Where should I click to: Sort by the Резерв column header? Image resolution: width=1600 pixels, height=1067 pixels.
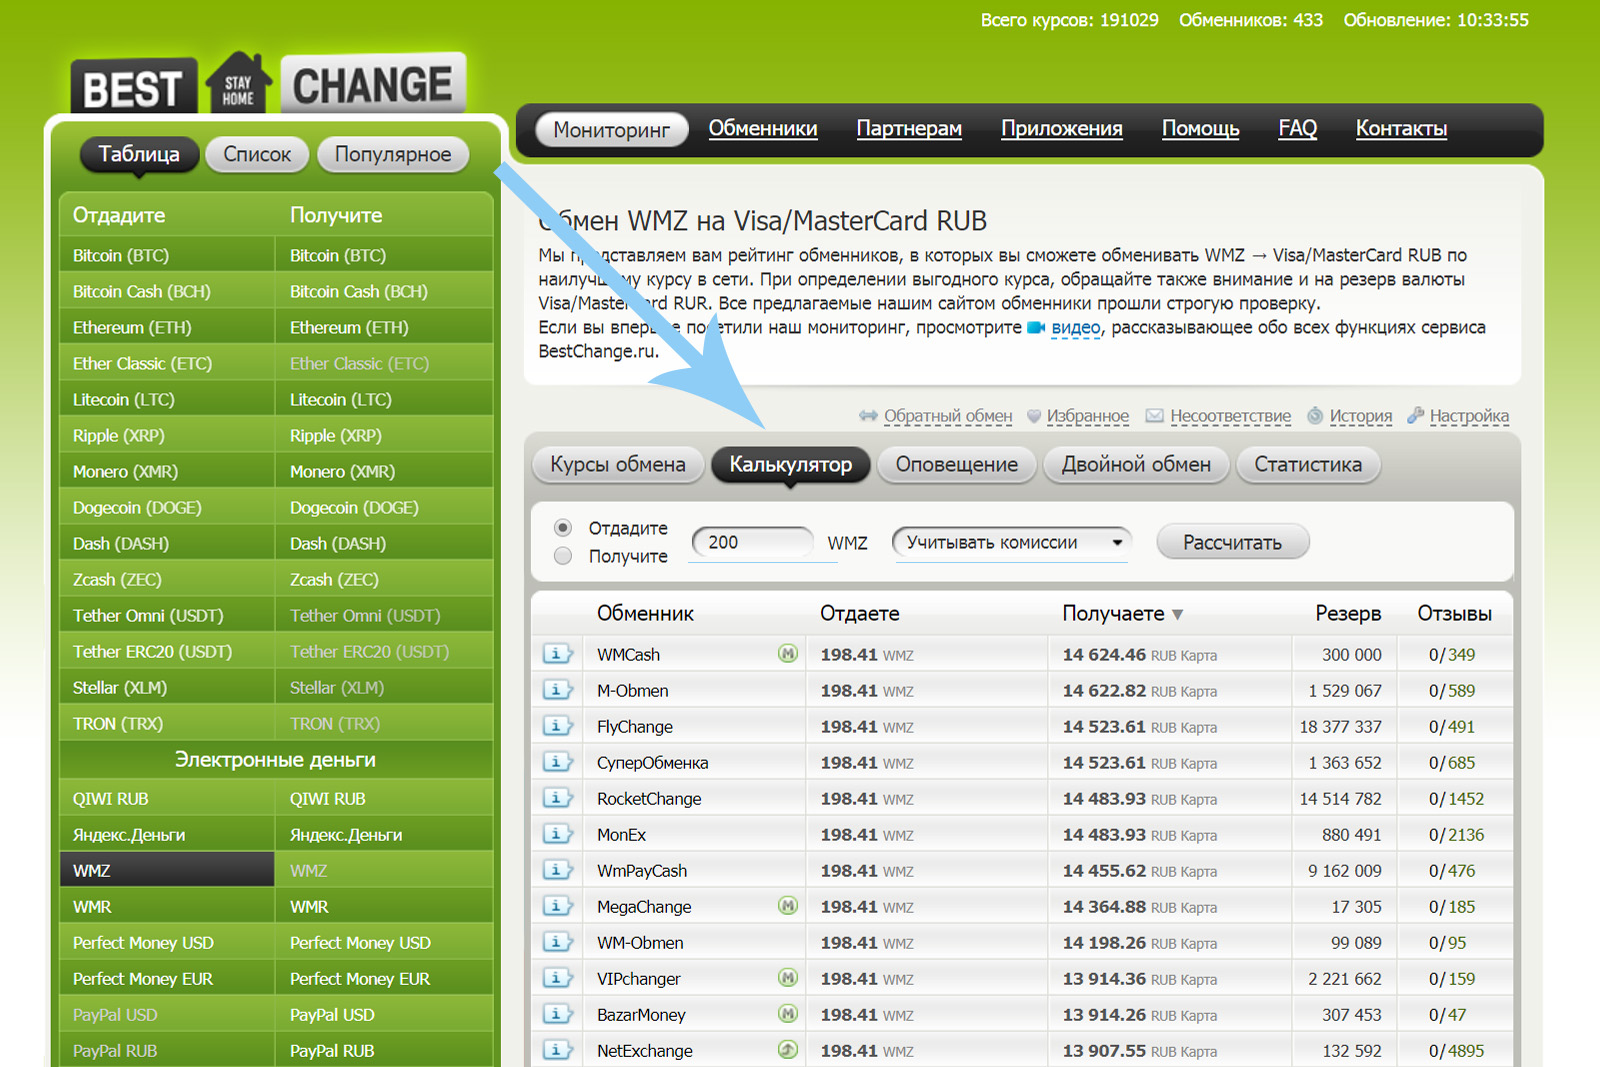1348,613
